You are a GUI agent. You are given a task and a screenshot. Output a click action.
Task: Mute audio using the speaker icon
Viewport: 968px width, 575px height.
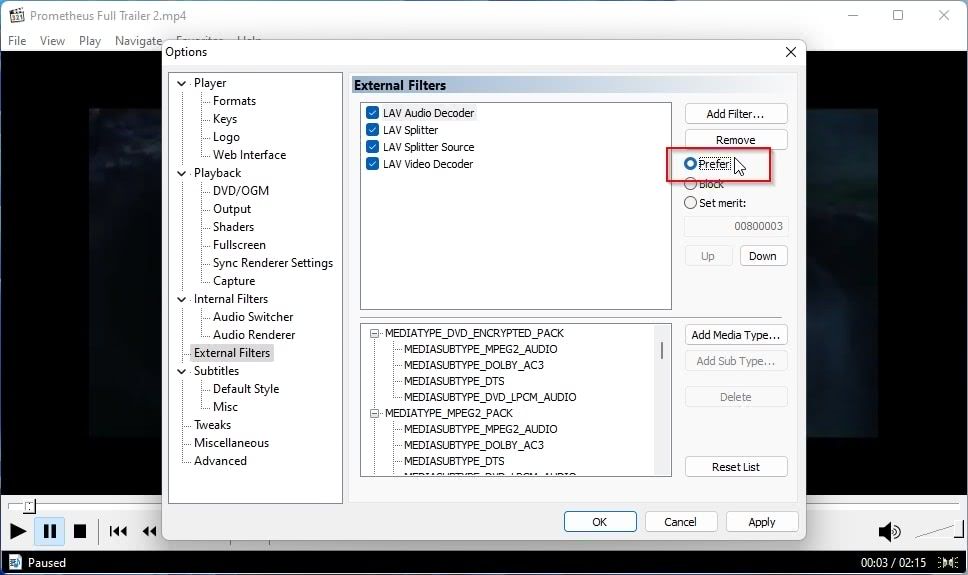tap(889, 531)
